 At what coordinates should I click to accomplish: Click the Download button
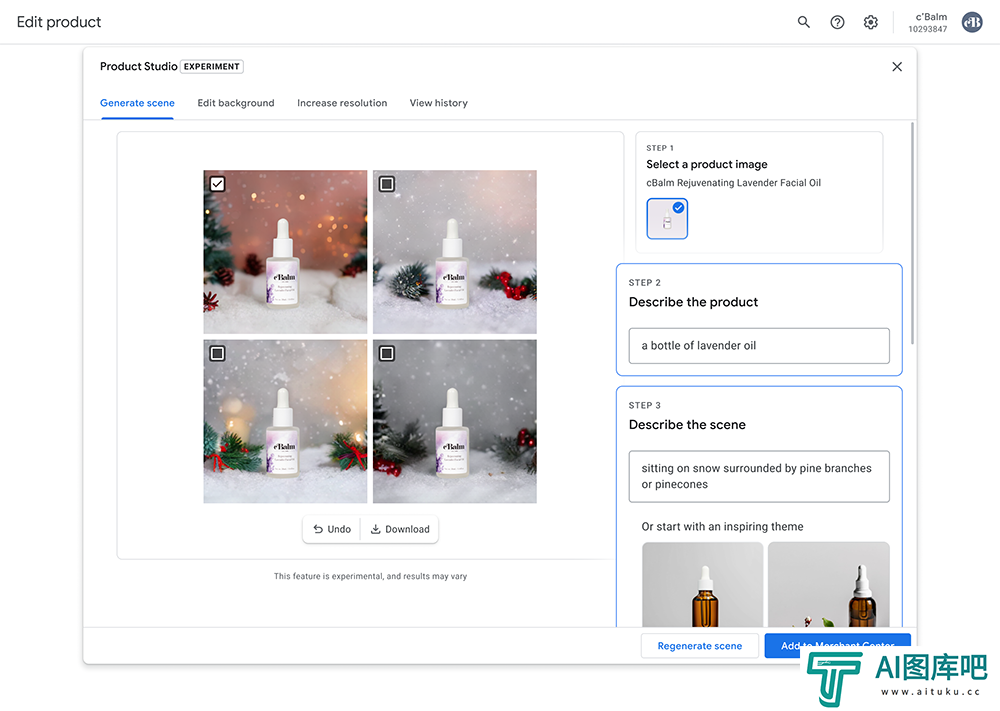click(401, 529)
